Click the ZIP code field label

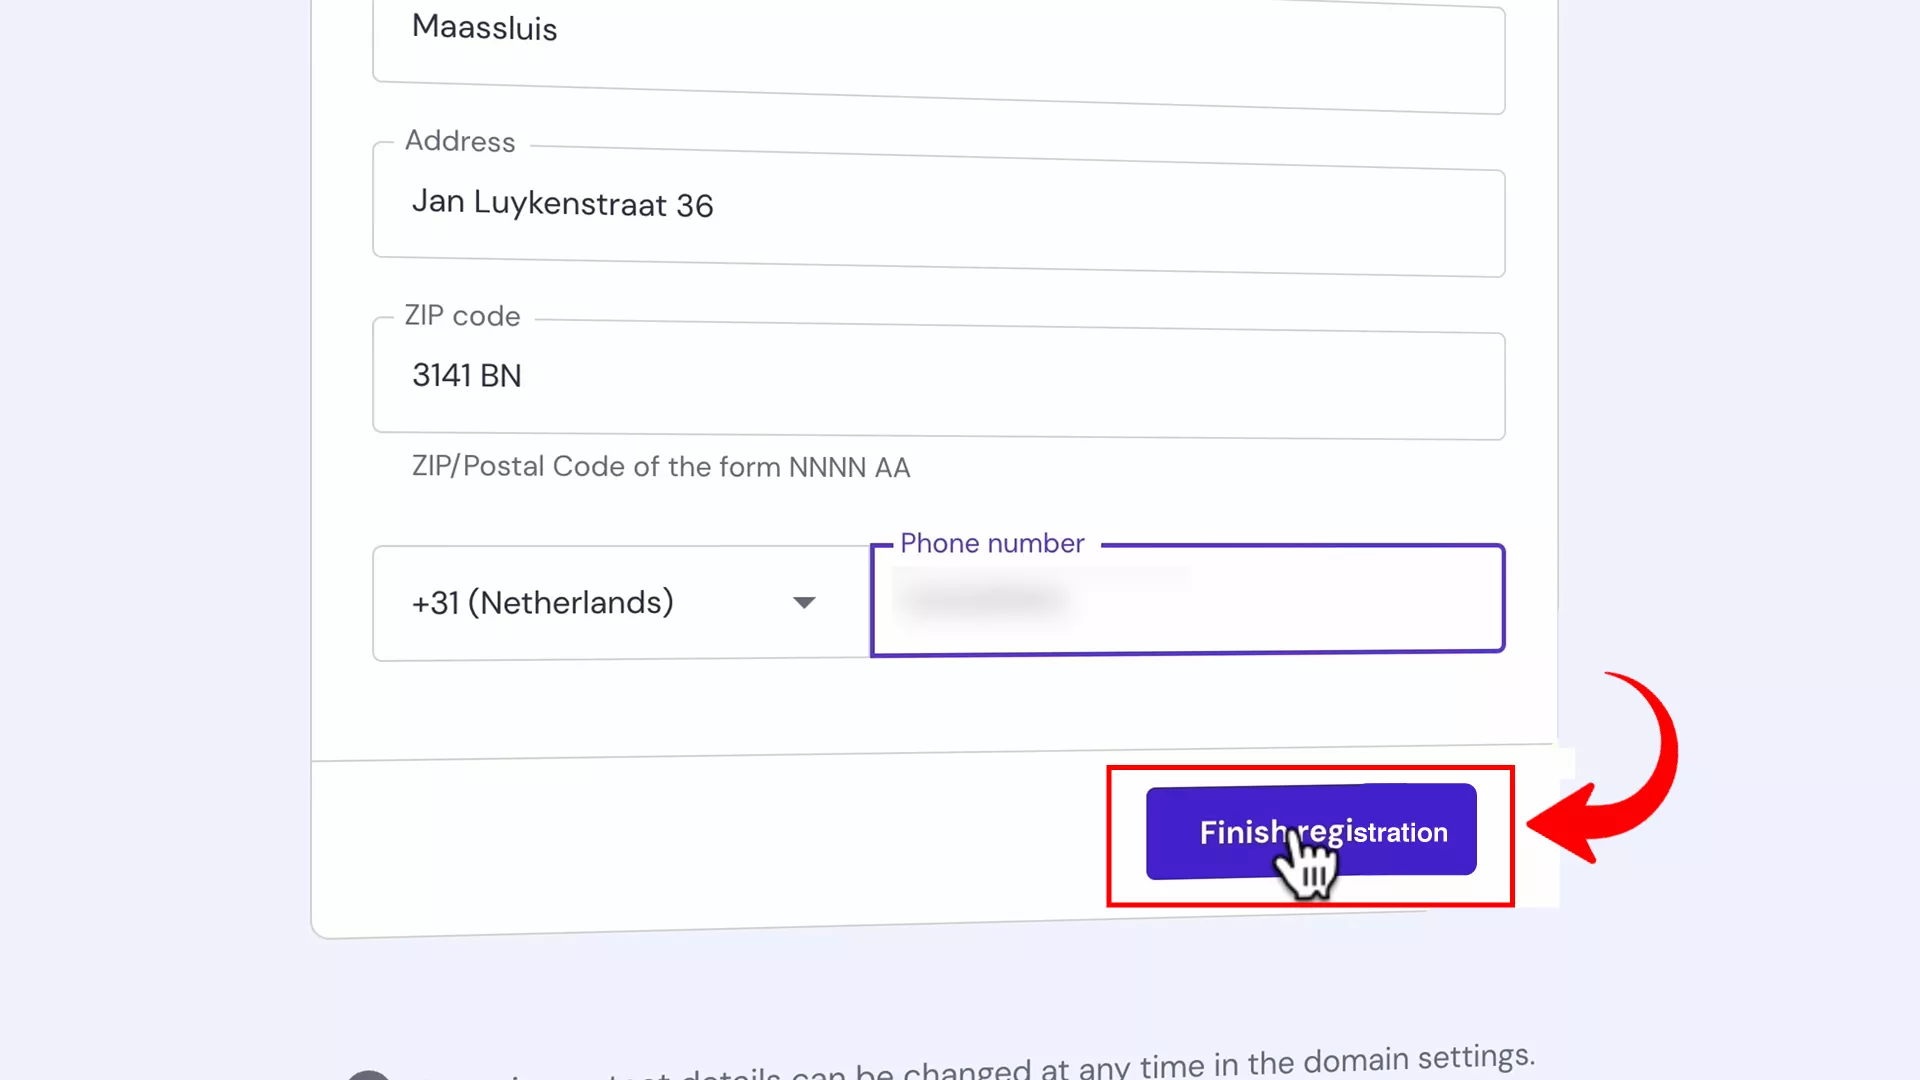tap(462, 316)
